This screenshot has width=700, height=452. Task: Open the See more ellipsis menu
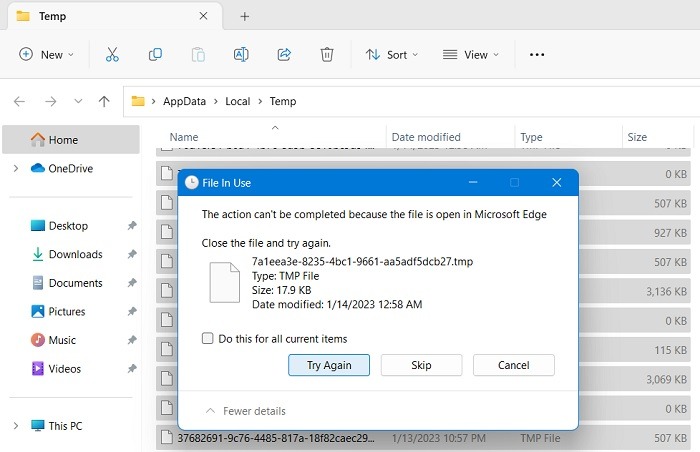tap(537, 54)
